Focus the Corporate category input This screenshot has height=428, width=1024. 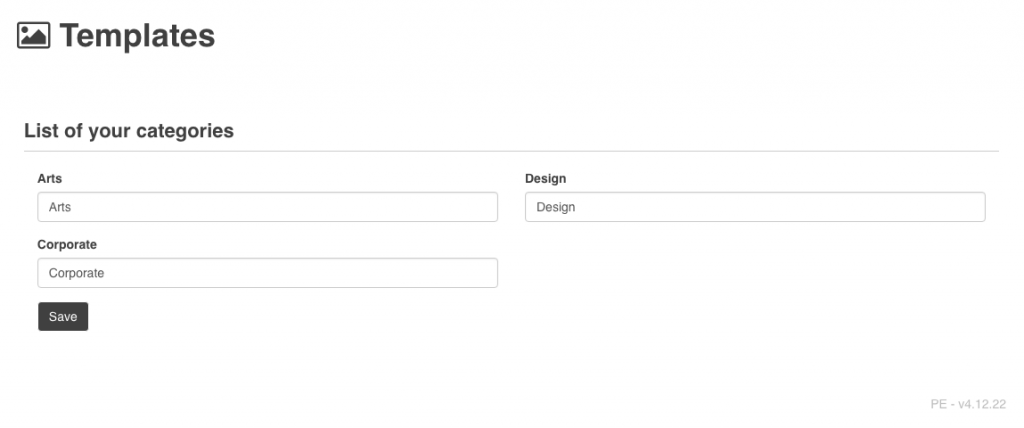[x=267, y=273]
